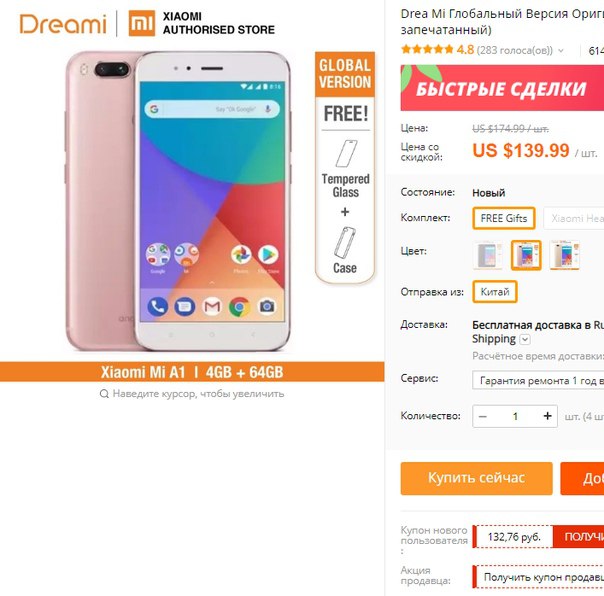Click Получить купон продавца link
The image size is (604, 596).
tap(544, 577)
